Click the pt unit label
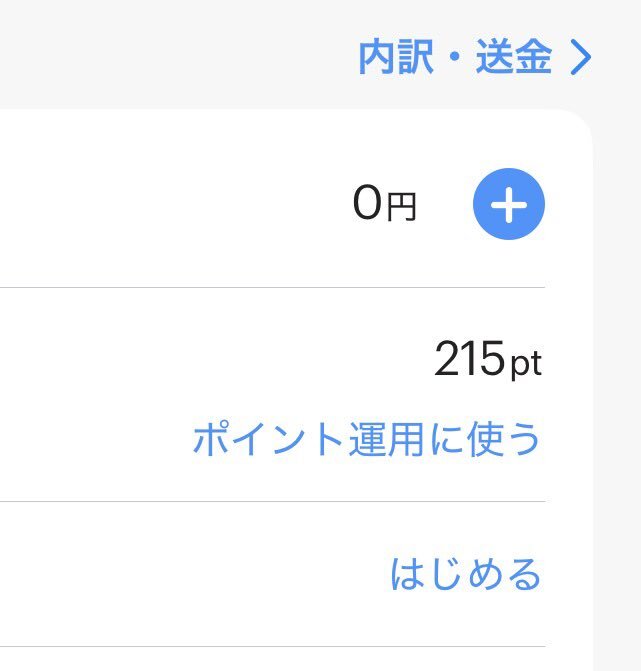 (527, 364)
